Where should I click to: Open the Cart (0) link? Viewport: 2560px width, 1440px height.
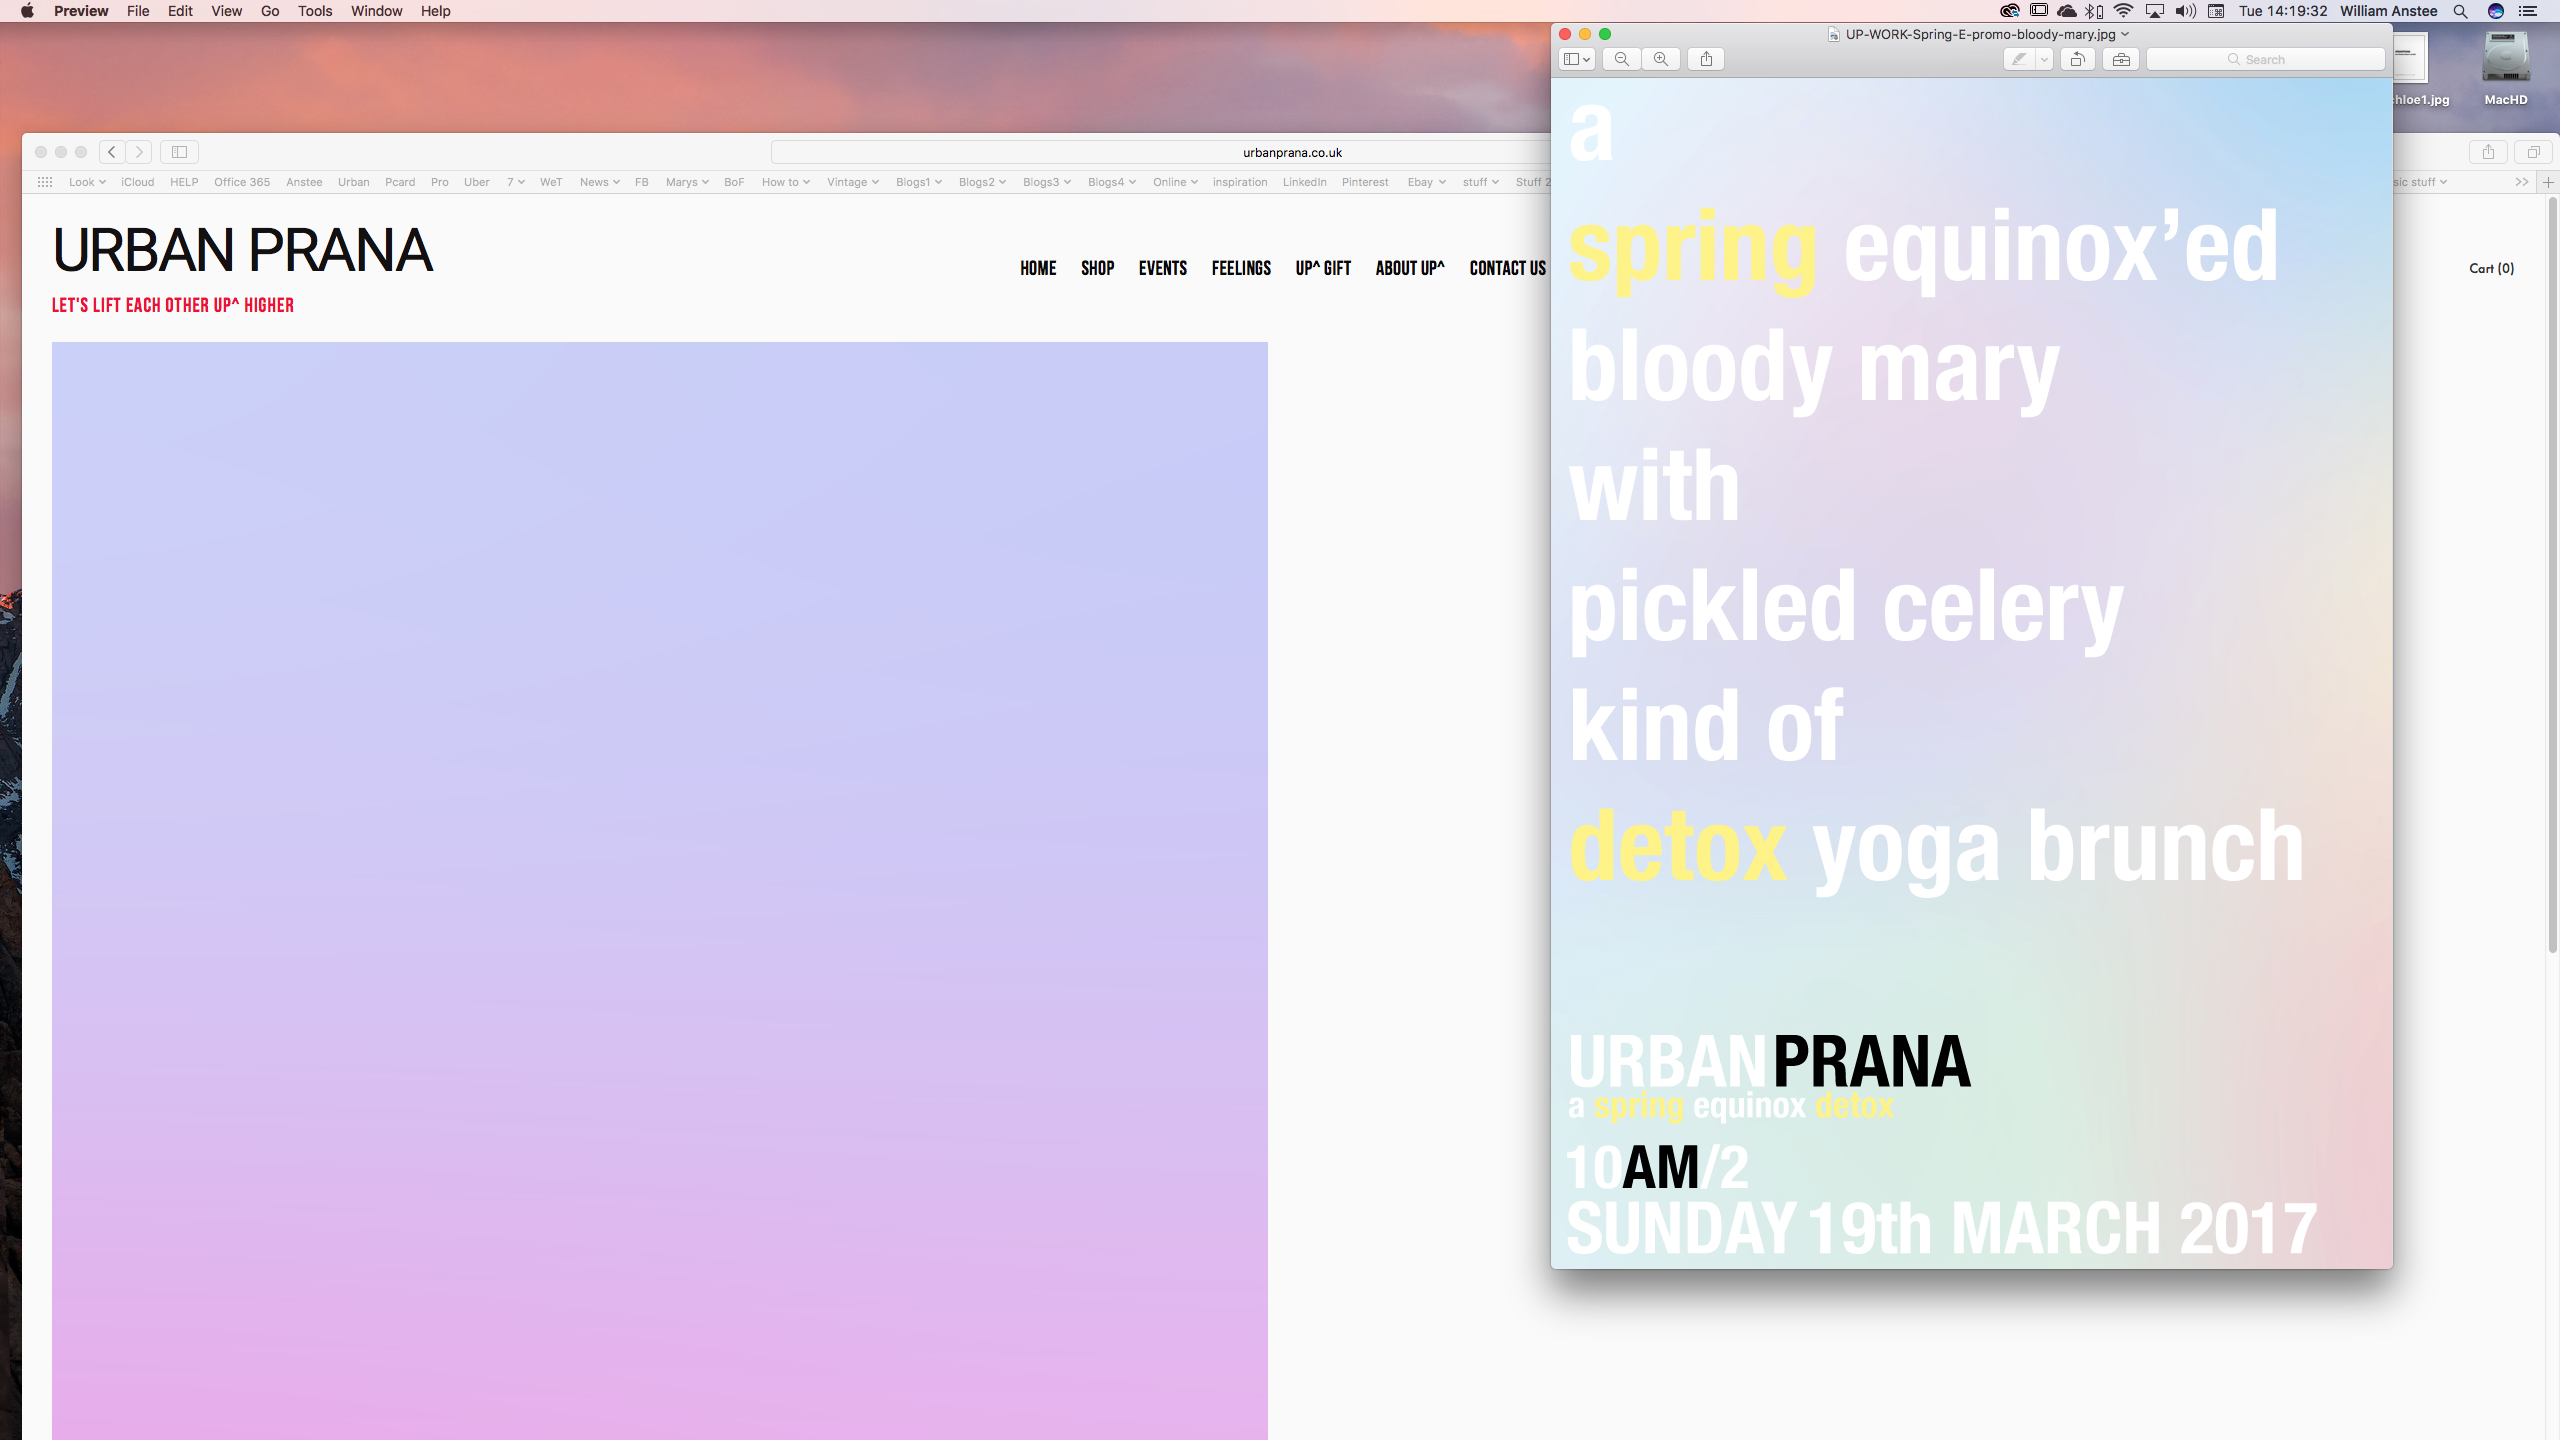click(x=2491, y=268)
